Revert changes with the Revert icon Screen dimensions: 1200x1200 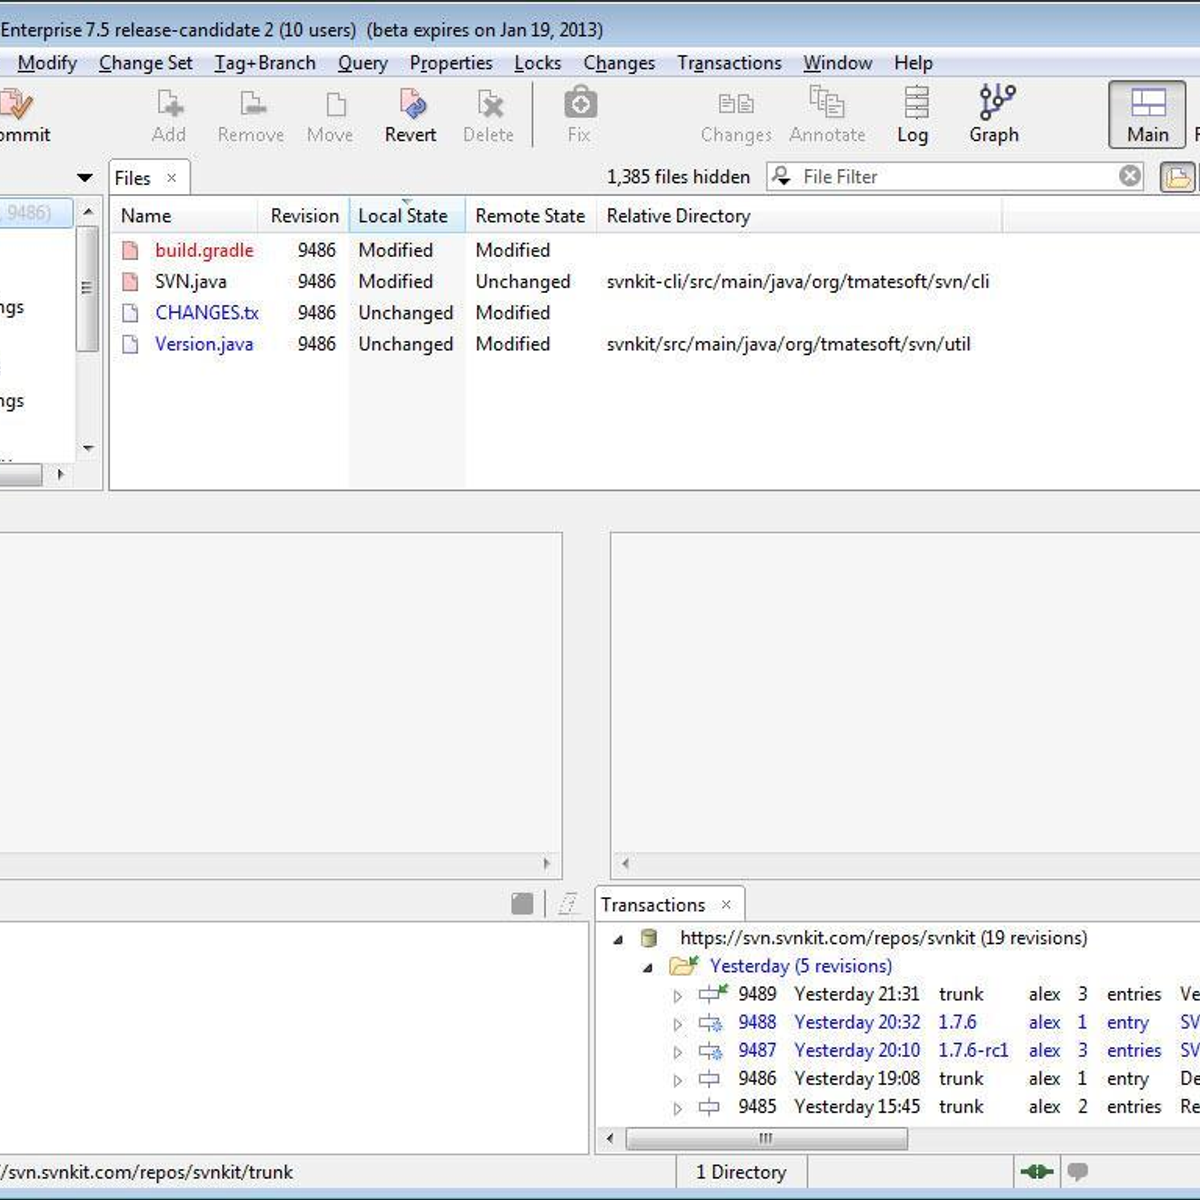pos(412,103)
